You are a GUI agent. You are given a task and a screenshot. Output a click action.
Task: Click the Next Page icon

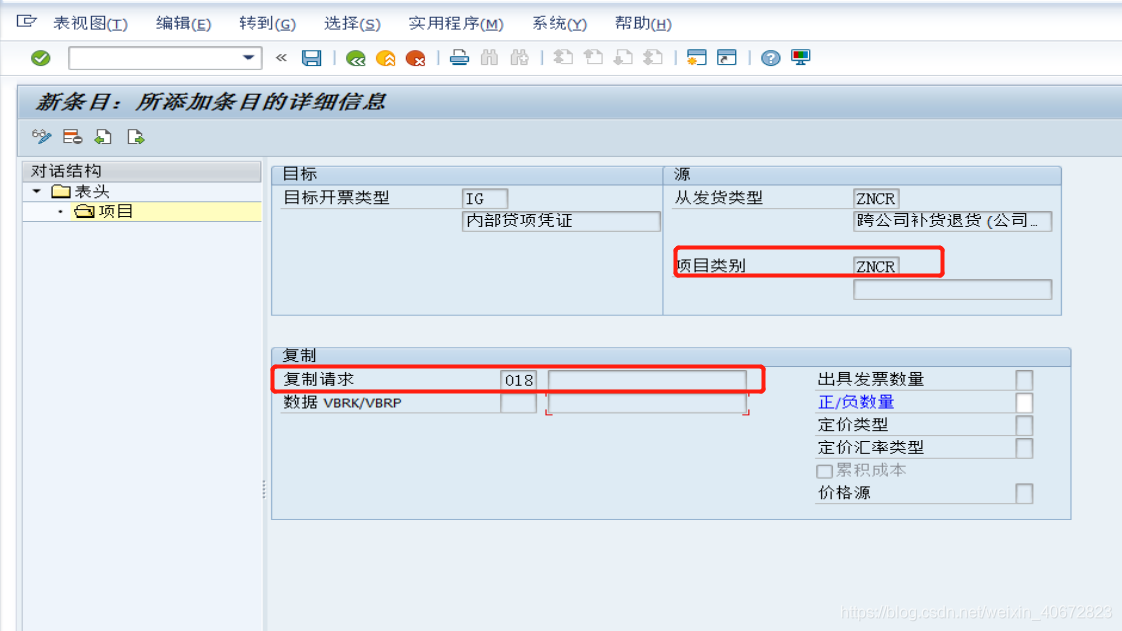click(623, 57)
